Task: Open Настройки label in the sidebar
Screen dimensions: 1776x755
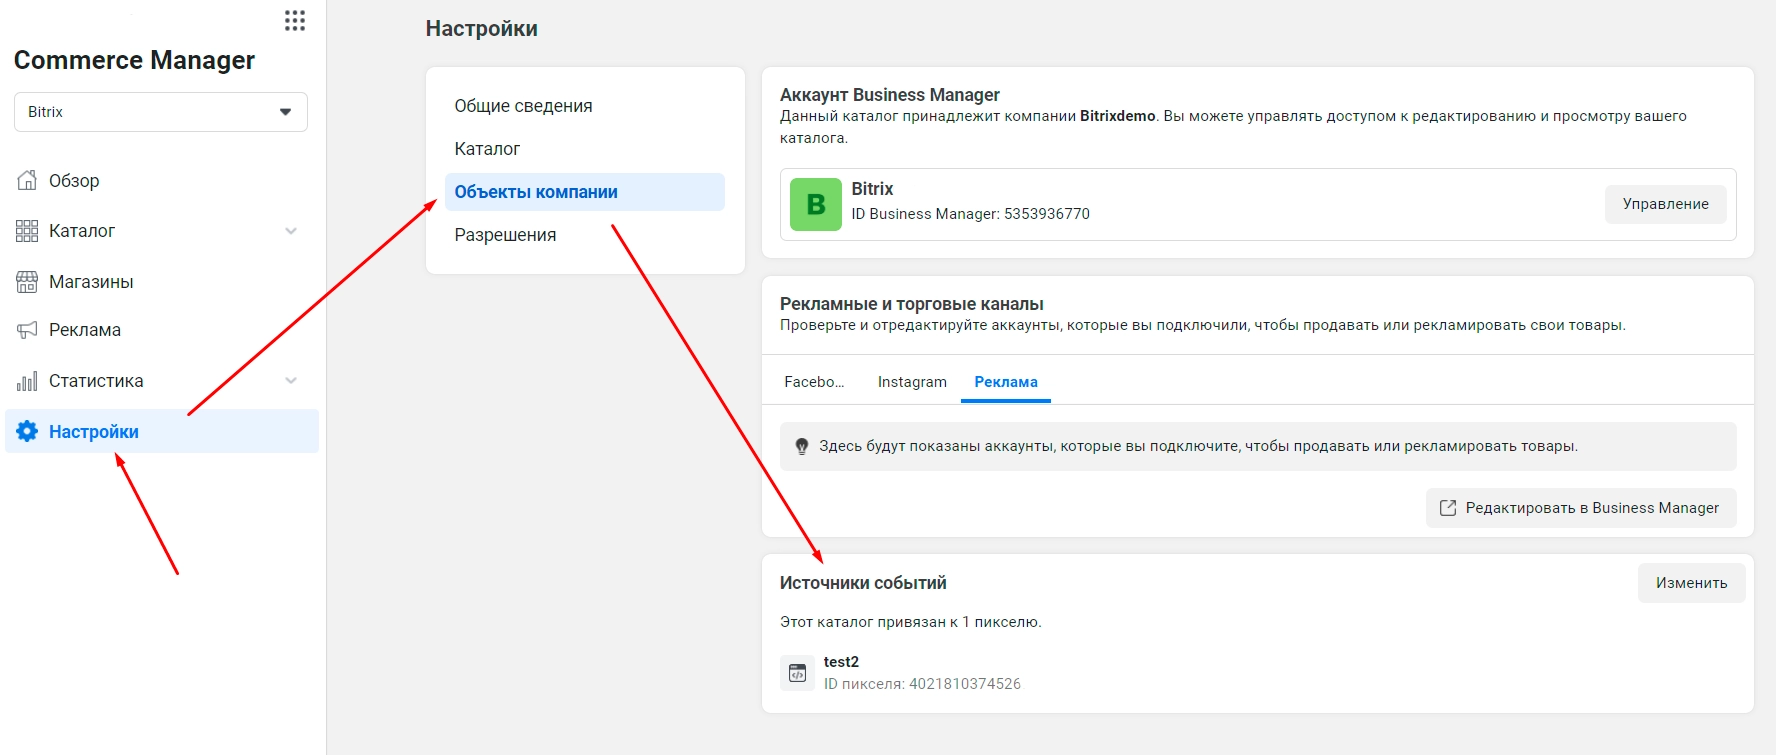Action: click(94, 432)
